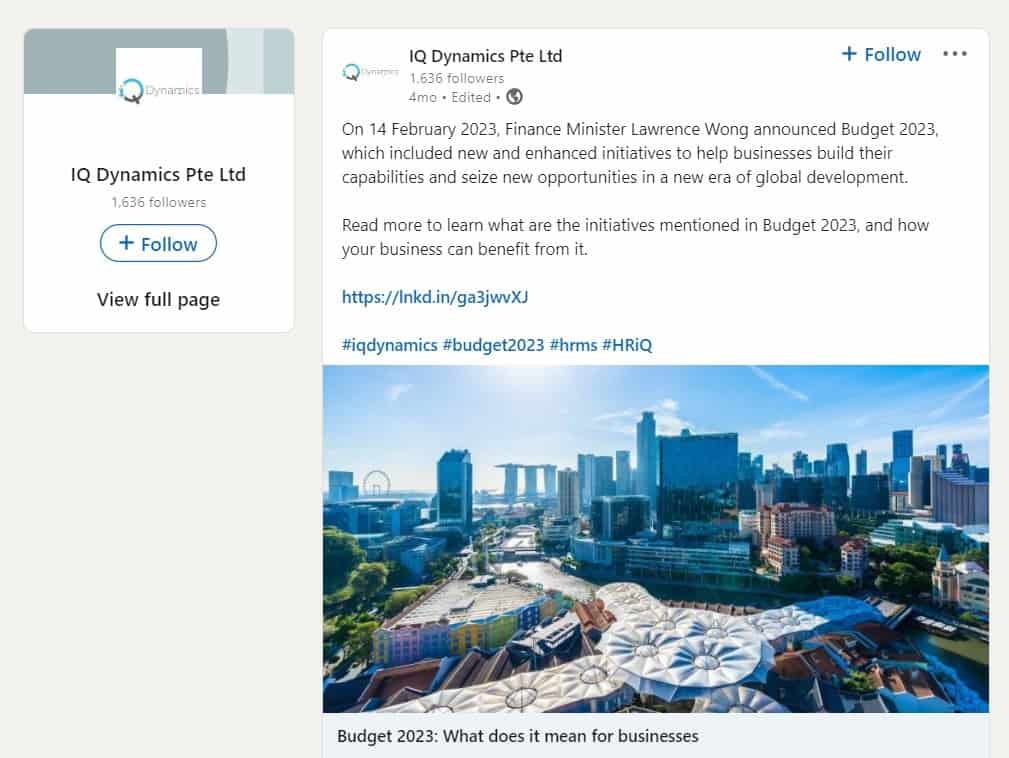Click IQ Dynamics logo in sidebar card

point(159,76)
